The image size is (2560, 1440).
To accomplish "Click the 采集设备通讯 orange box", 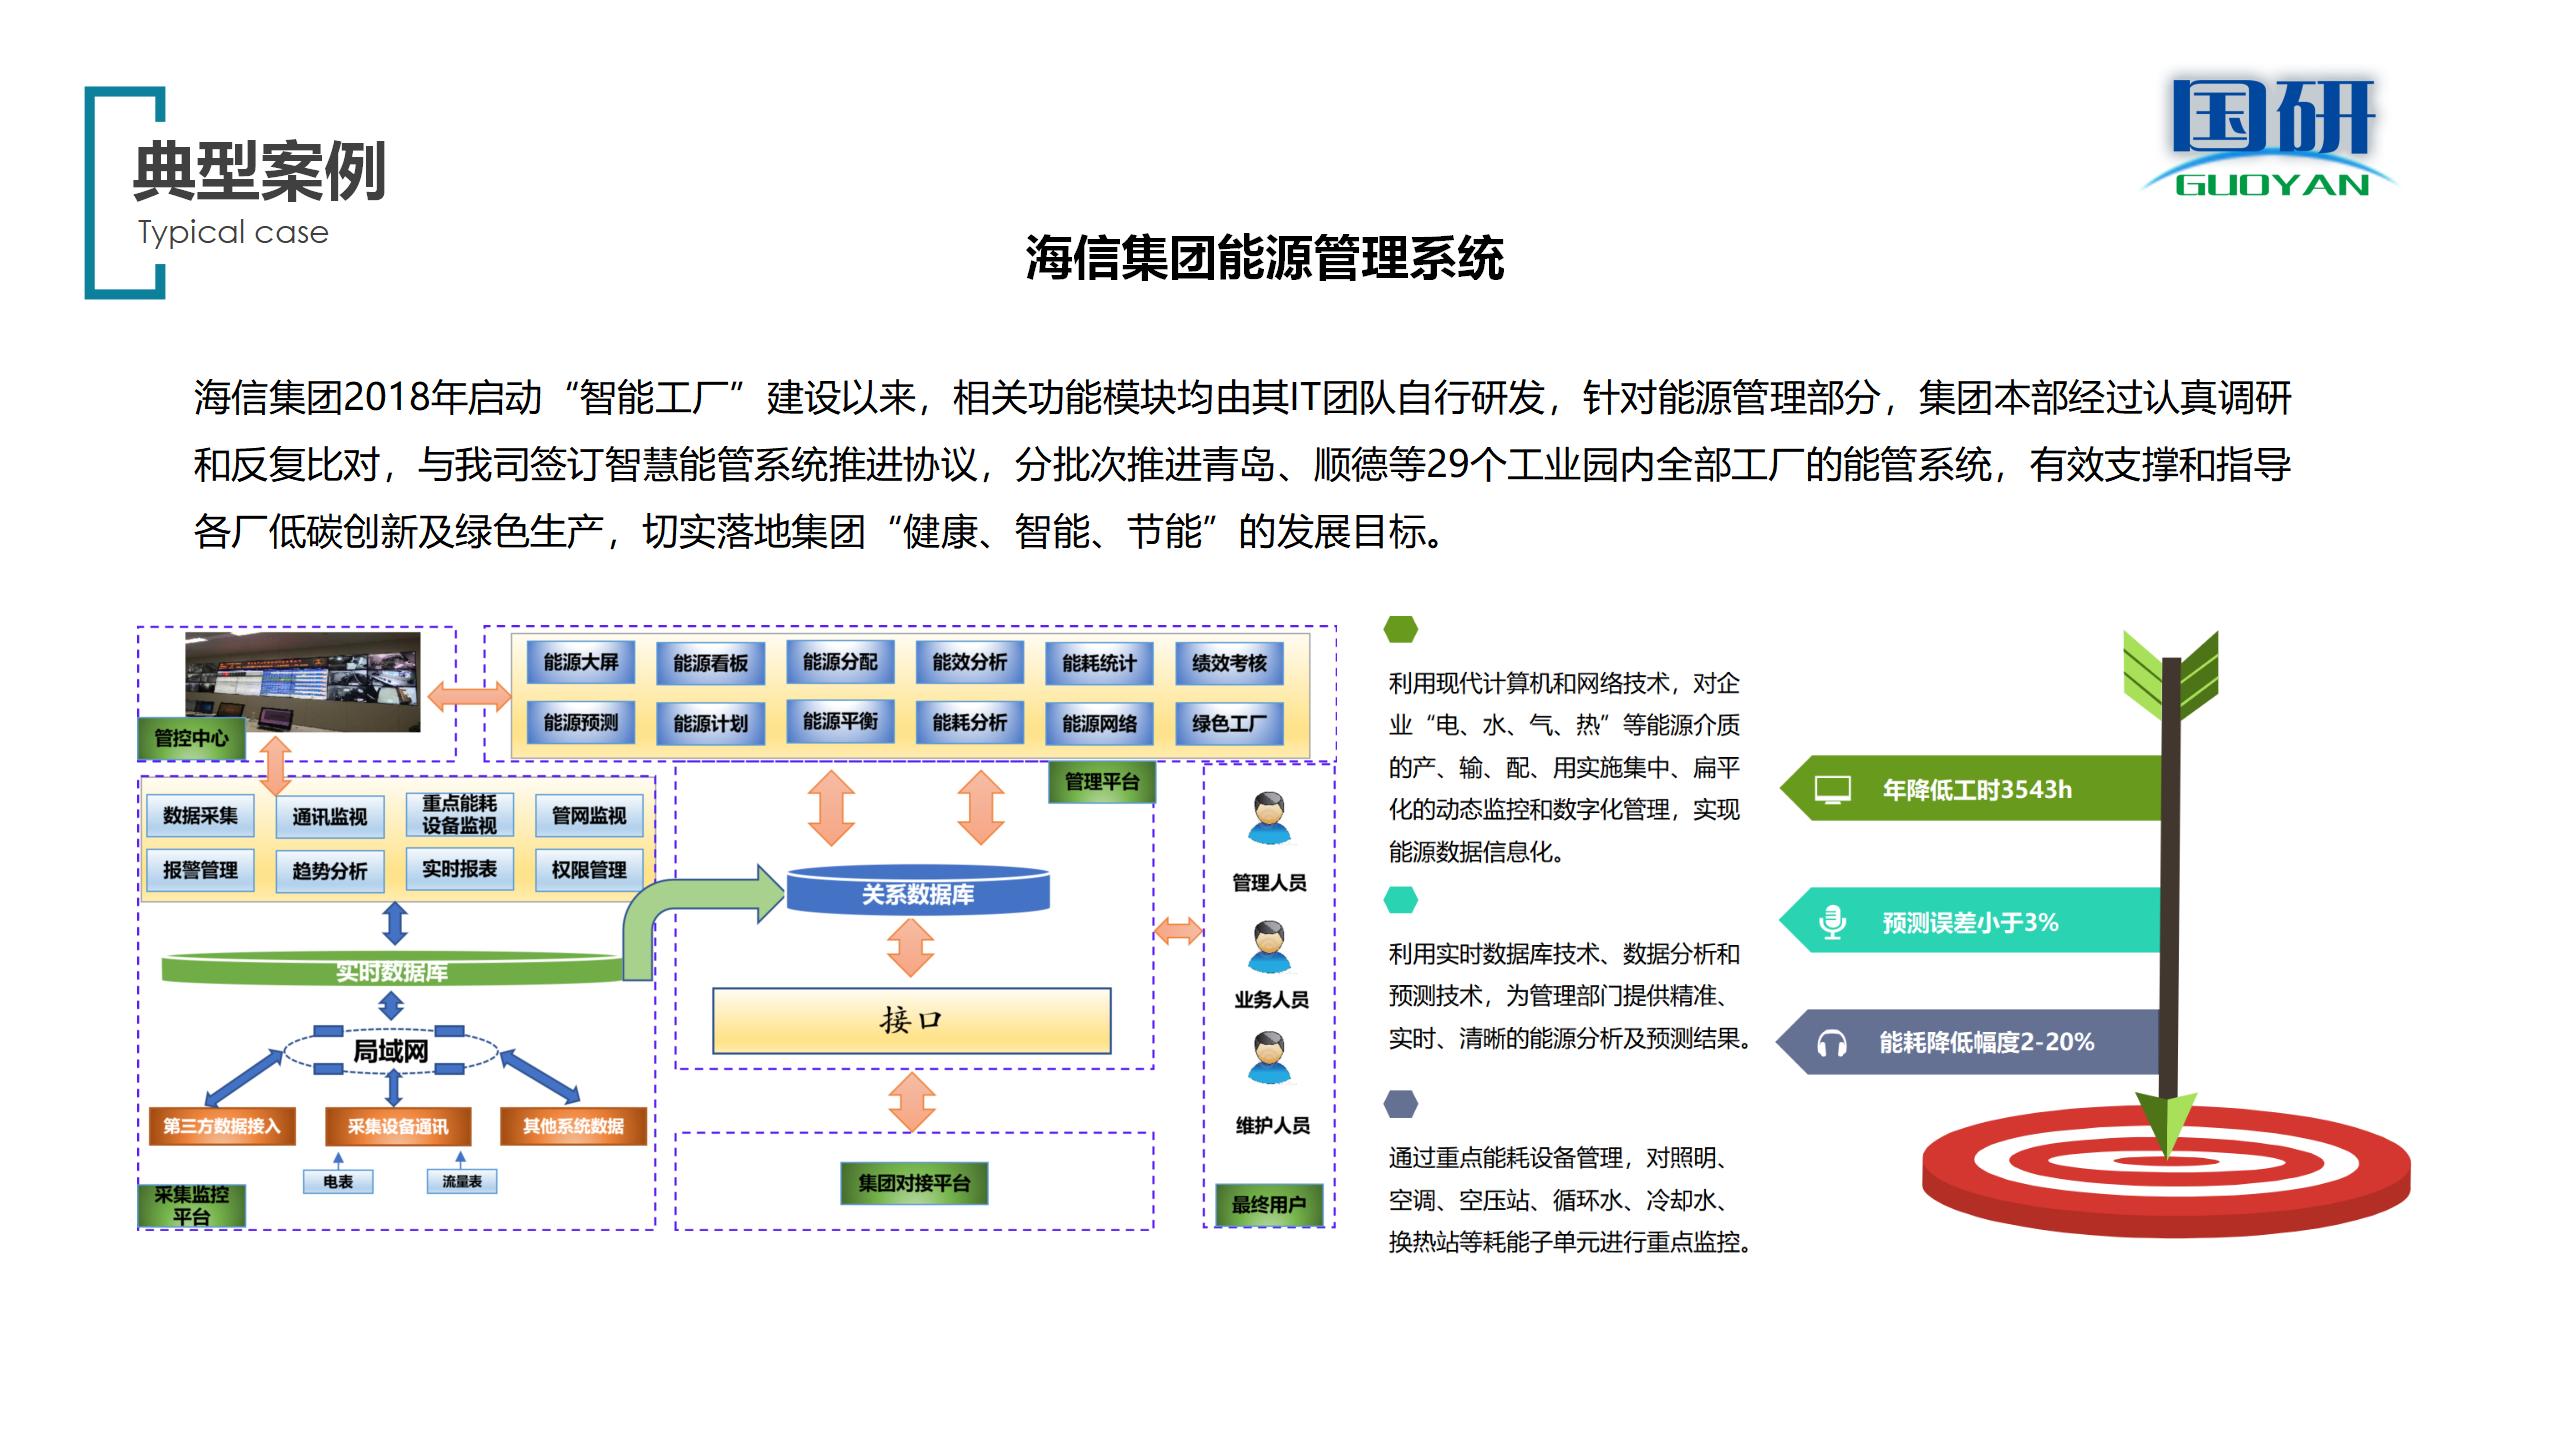I will click(x=398, y=1126).
